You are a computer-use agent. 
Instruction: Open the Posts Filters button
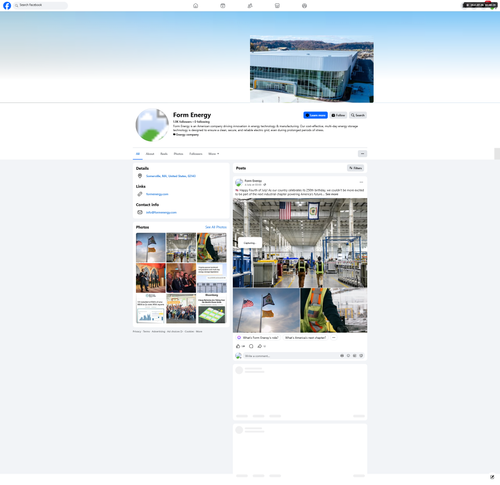(356, 168)
